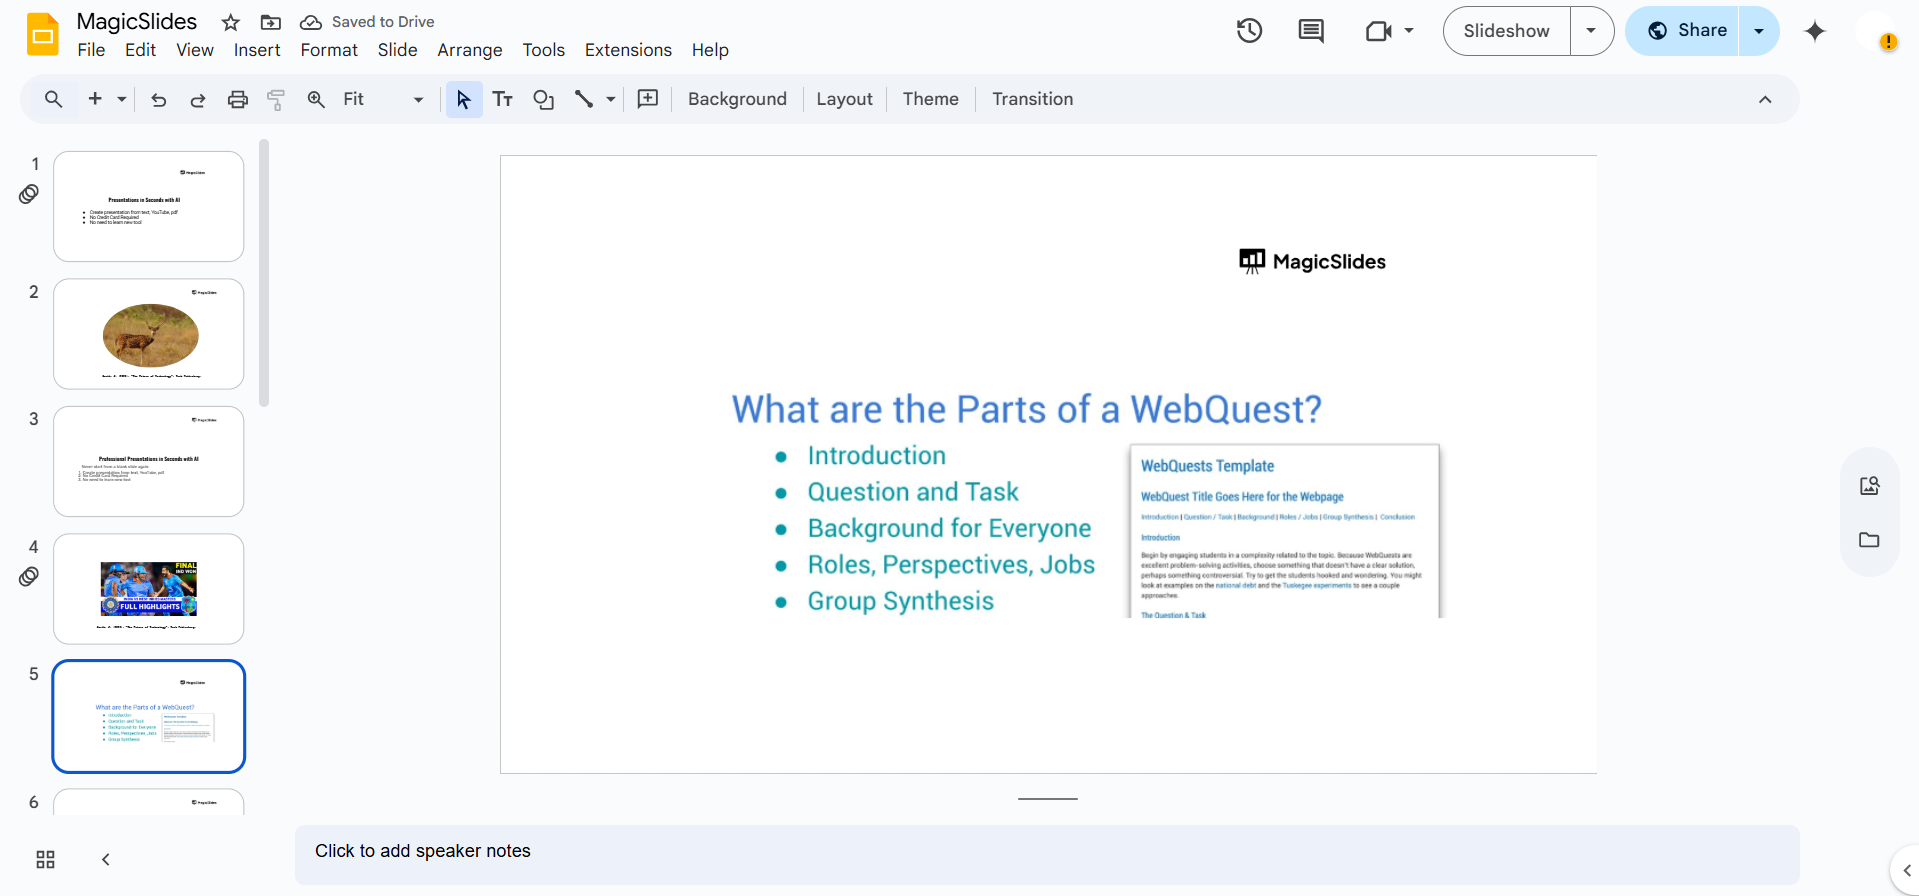Add a new slide with plus button

click(95, 99)
